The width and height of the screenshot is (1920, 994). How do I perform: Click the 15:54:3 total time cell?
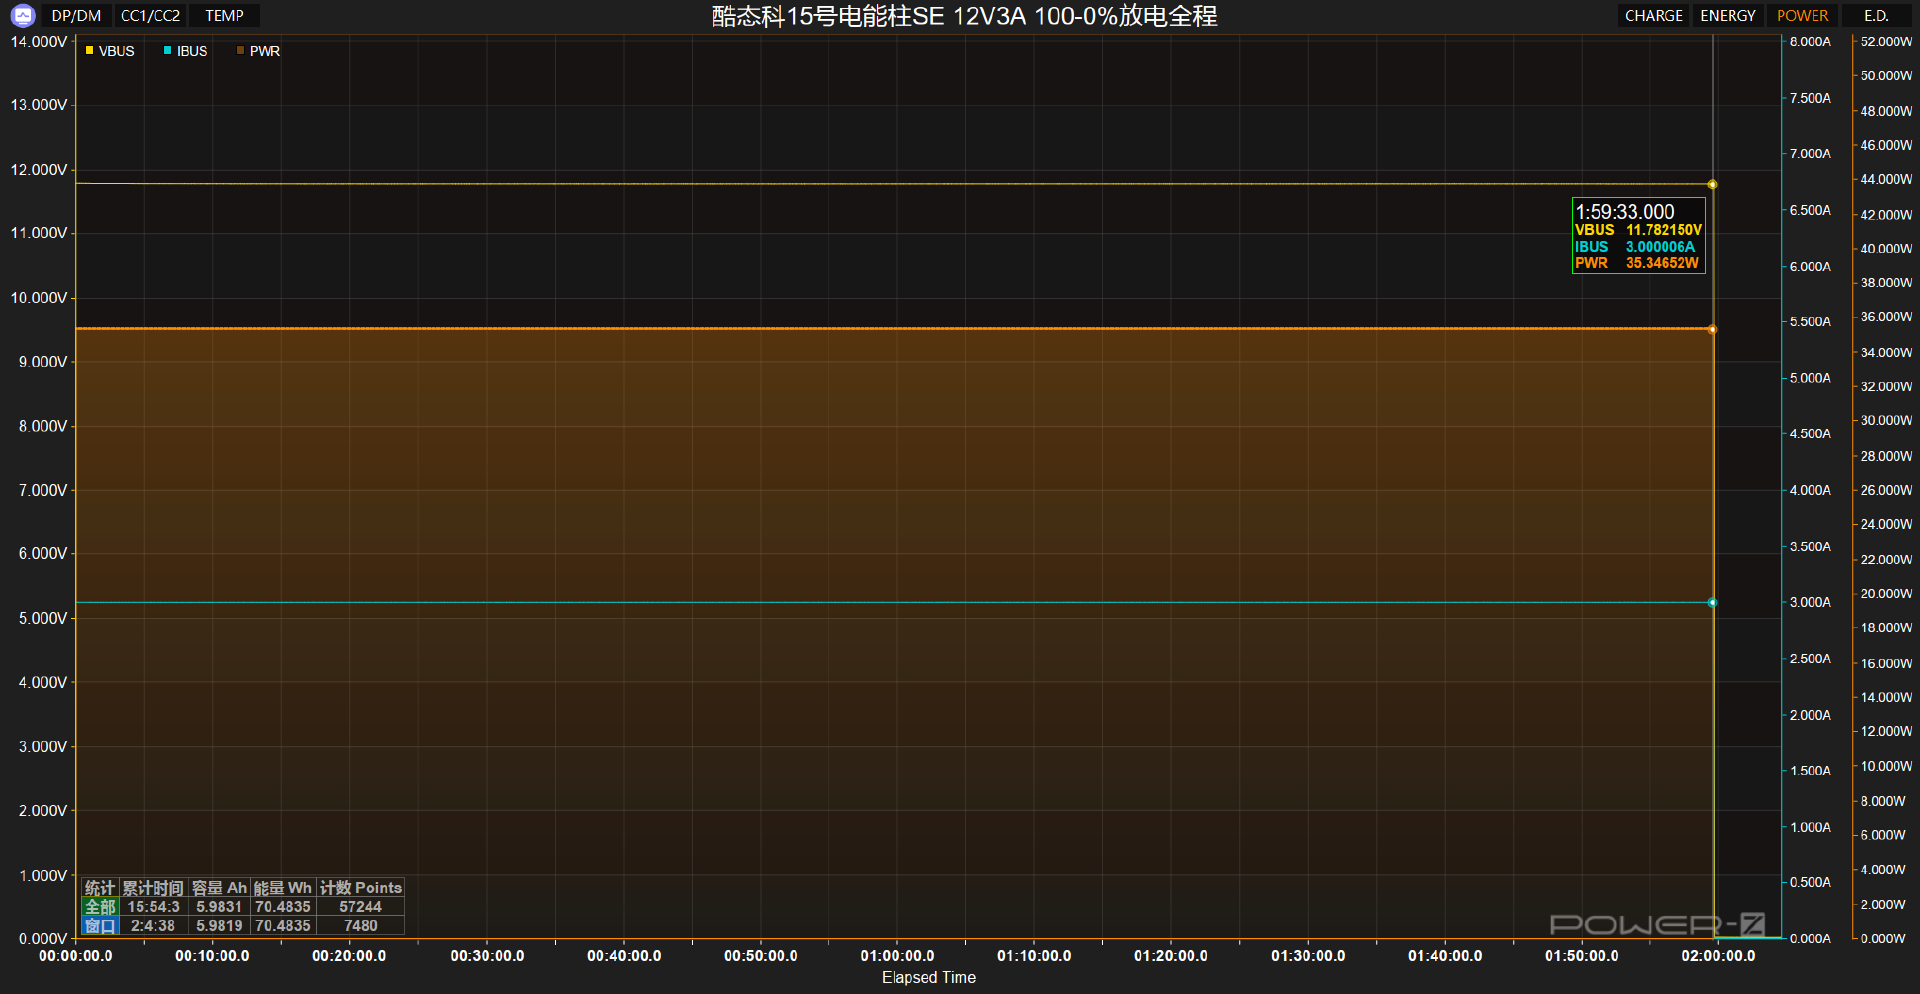[153, 907]
